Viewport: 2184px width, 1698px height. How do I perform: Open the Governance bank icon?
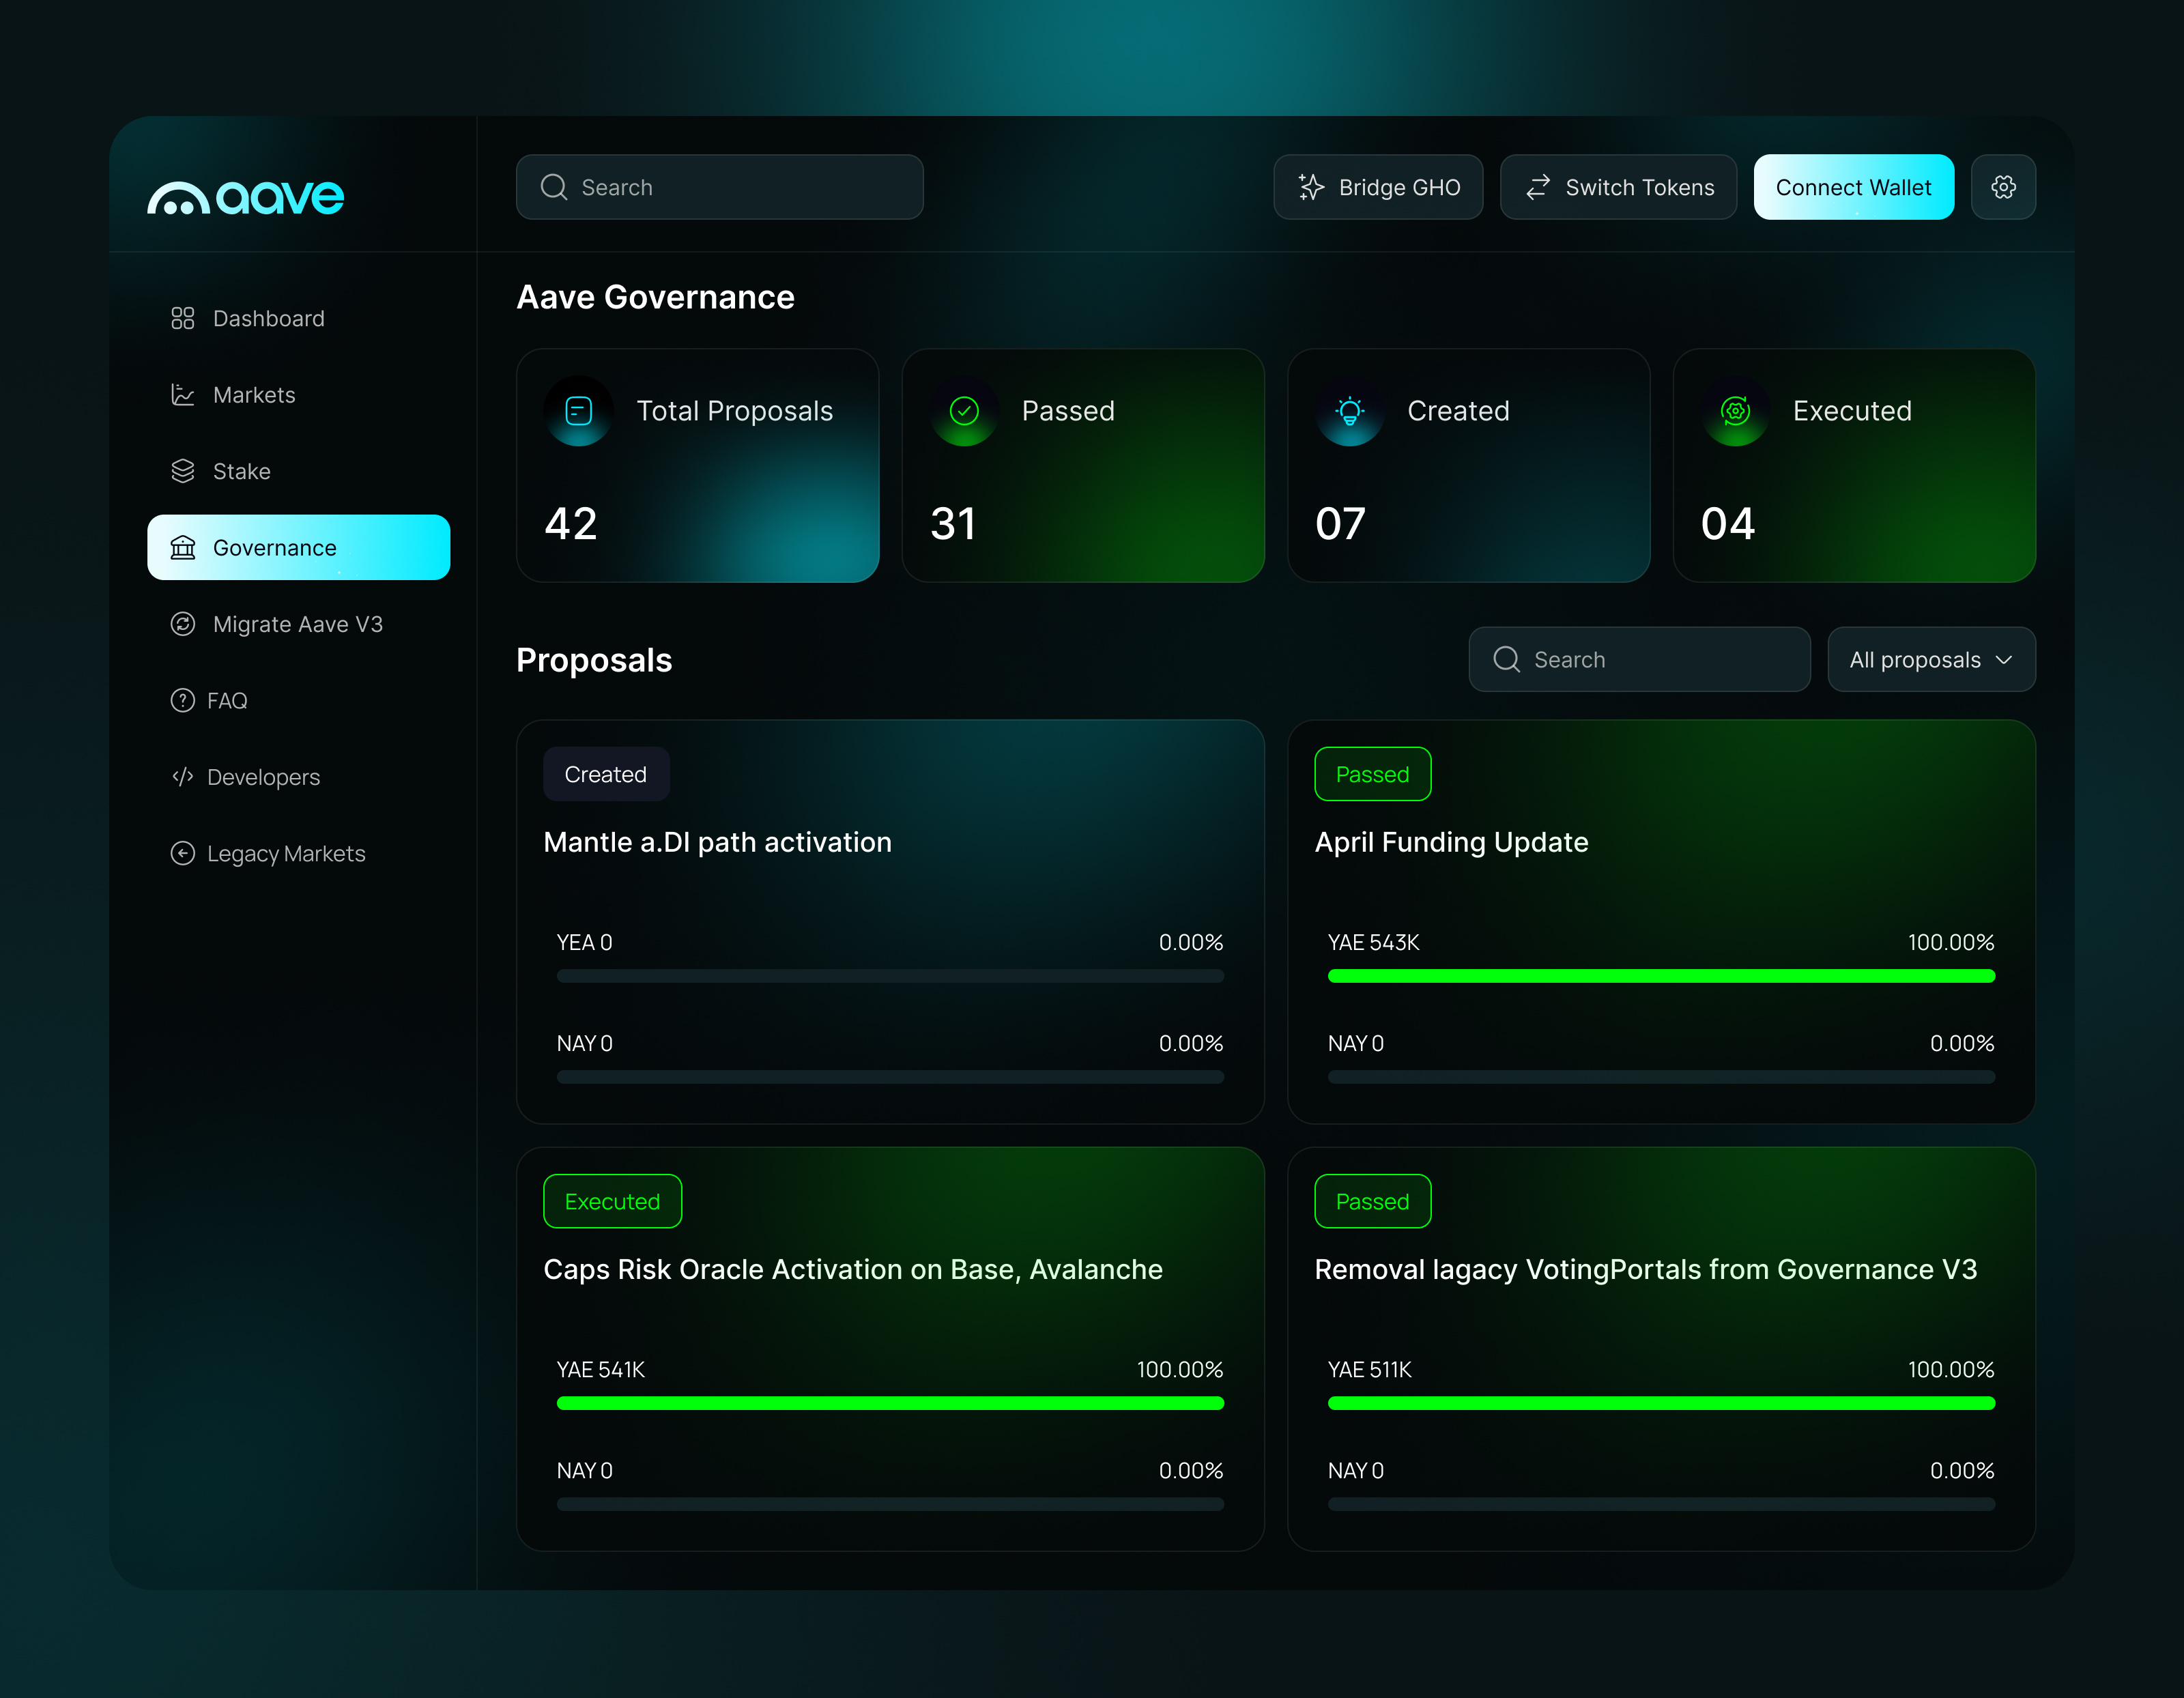pyautogui.click(x=182, y=547)
